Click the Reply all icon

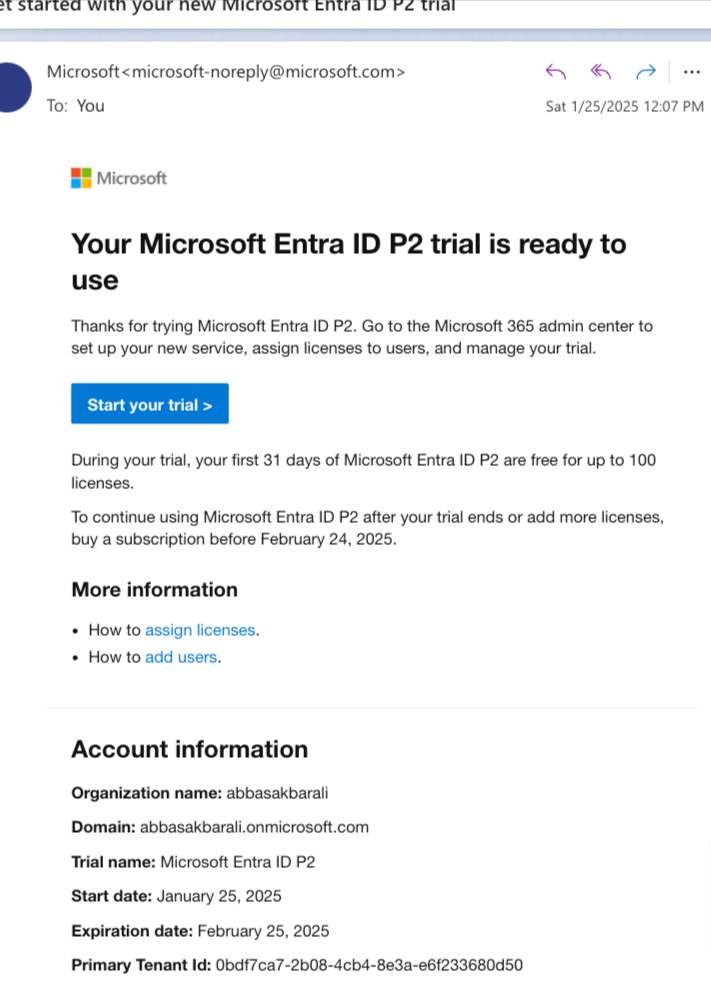[601, 72]
